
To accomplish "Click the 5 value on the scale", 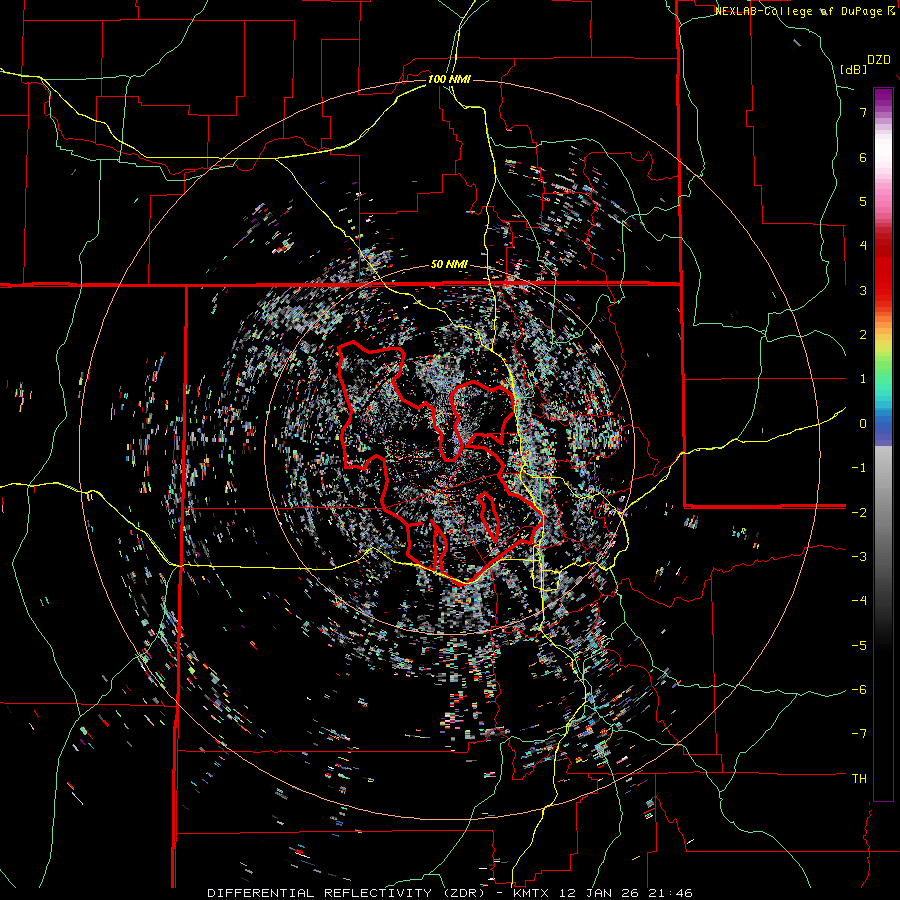I will pyautogui.click(x=863, y=201).
